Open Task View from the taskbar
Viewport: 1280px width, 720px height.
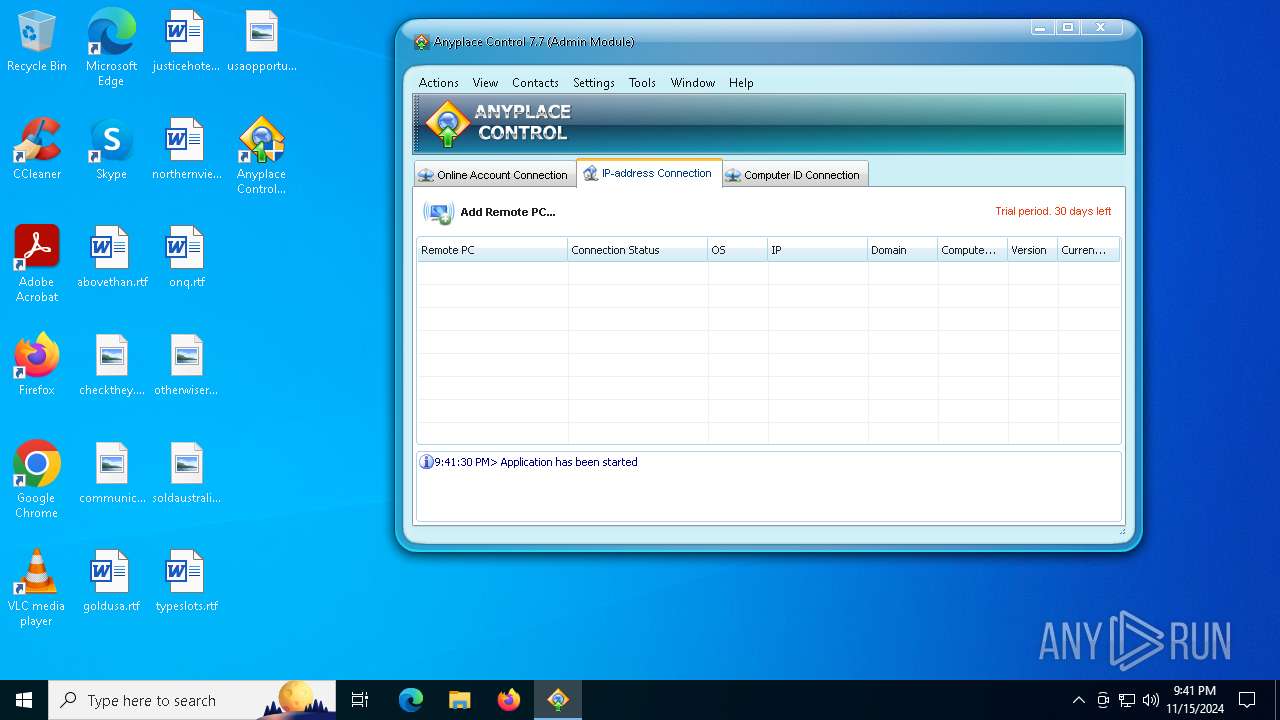click(360, 700)
